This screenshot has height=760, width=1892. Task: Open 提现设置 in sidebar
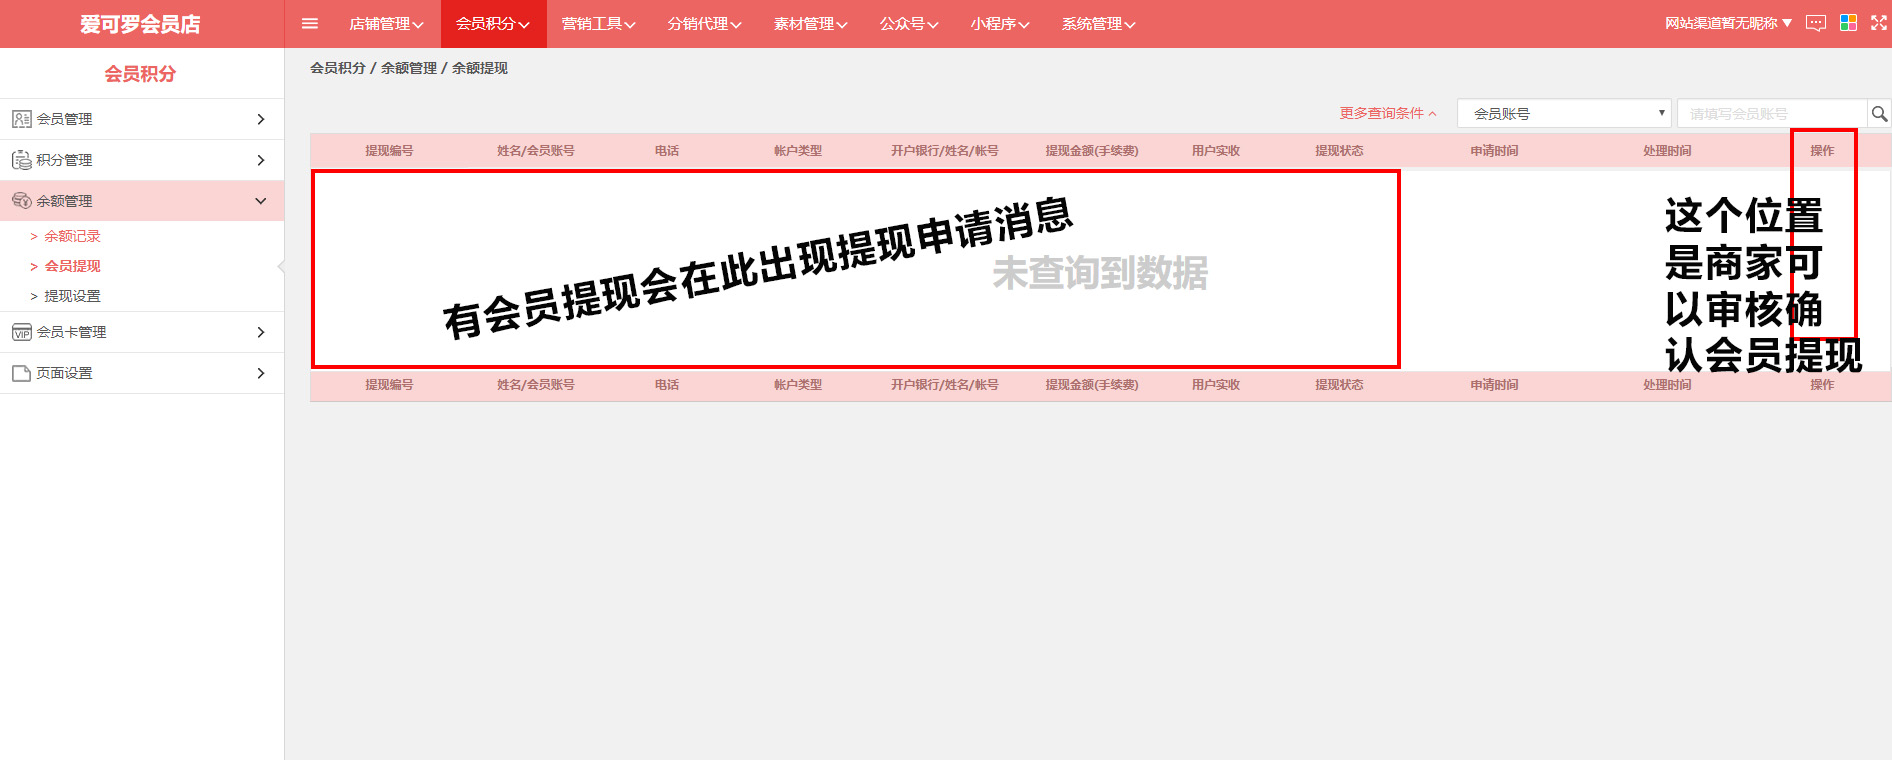tap(72, 296)
